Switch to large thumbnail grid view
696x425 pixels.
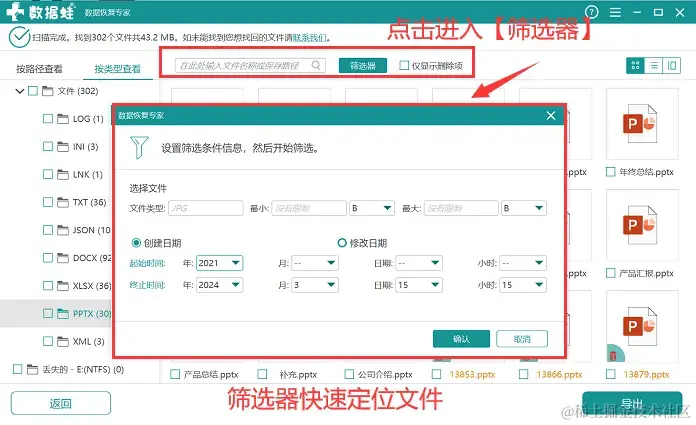coord(635,66)
